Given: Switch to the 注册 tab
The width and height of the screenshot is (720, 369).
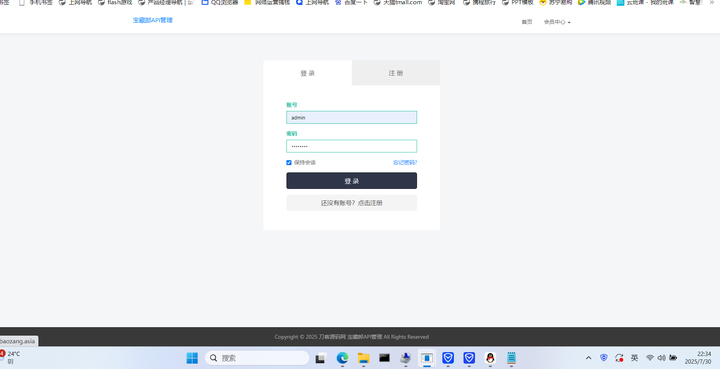Looking at the screenshot, I should click(x=396, y=73).
